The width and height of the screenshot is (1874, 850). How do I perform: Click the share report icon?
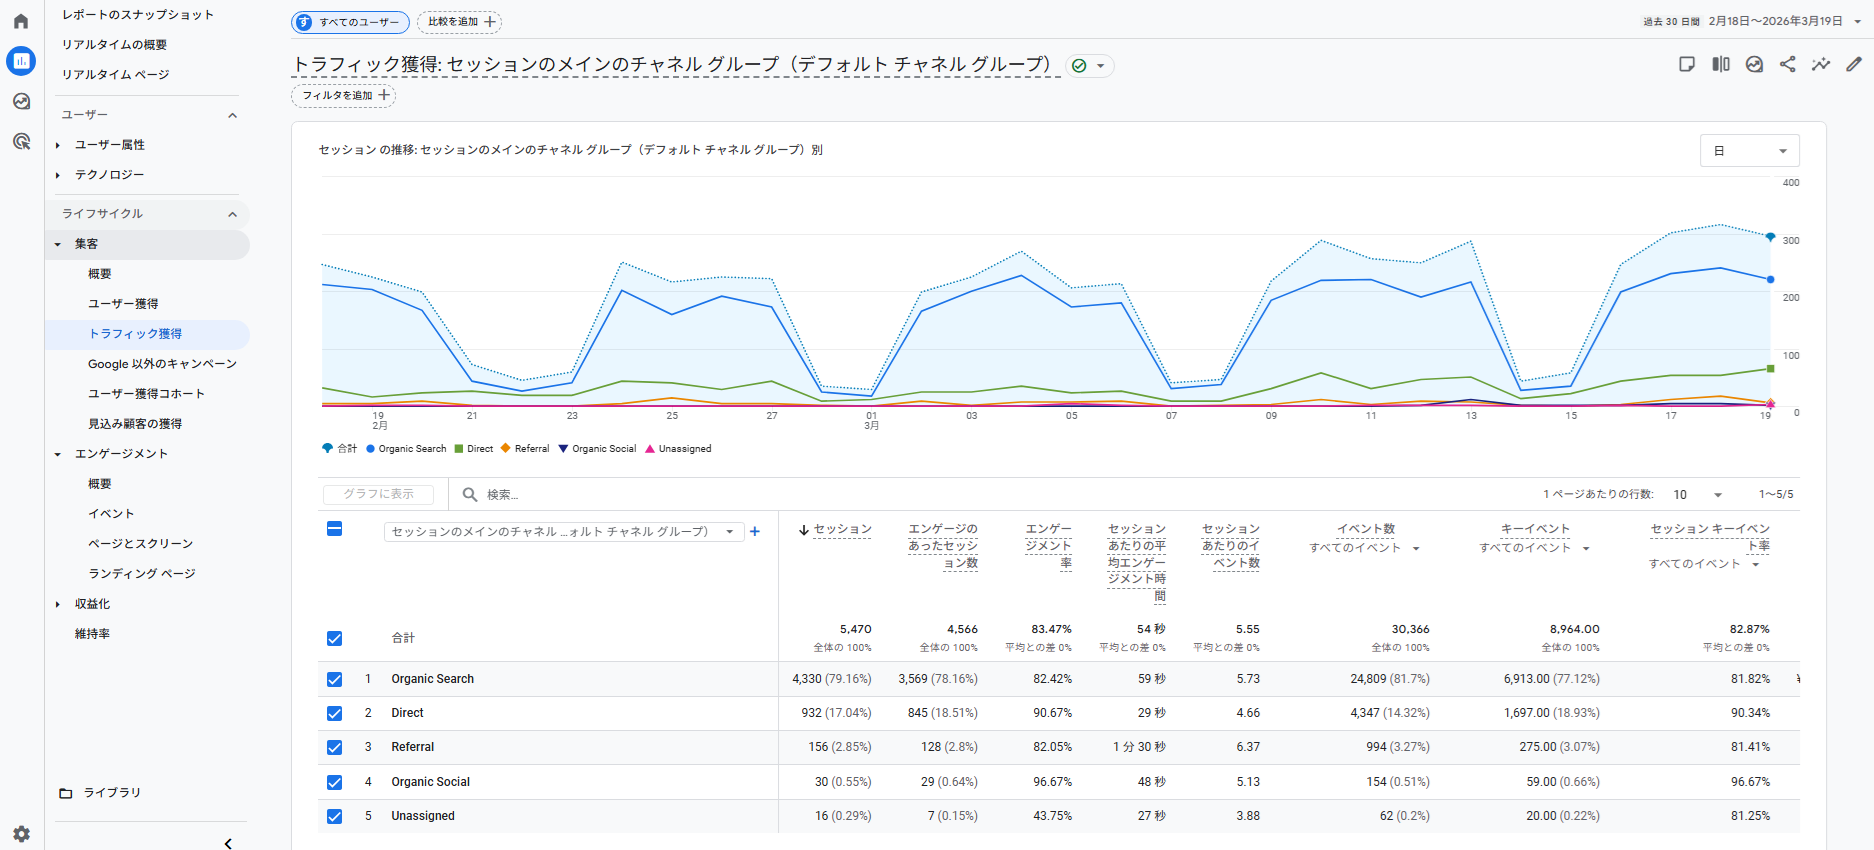1787,64
